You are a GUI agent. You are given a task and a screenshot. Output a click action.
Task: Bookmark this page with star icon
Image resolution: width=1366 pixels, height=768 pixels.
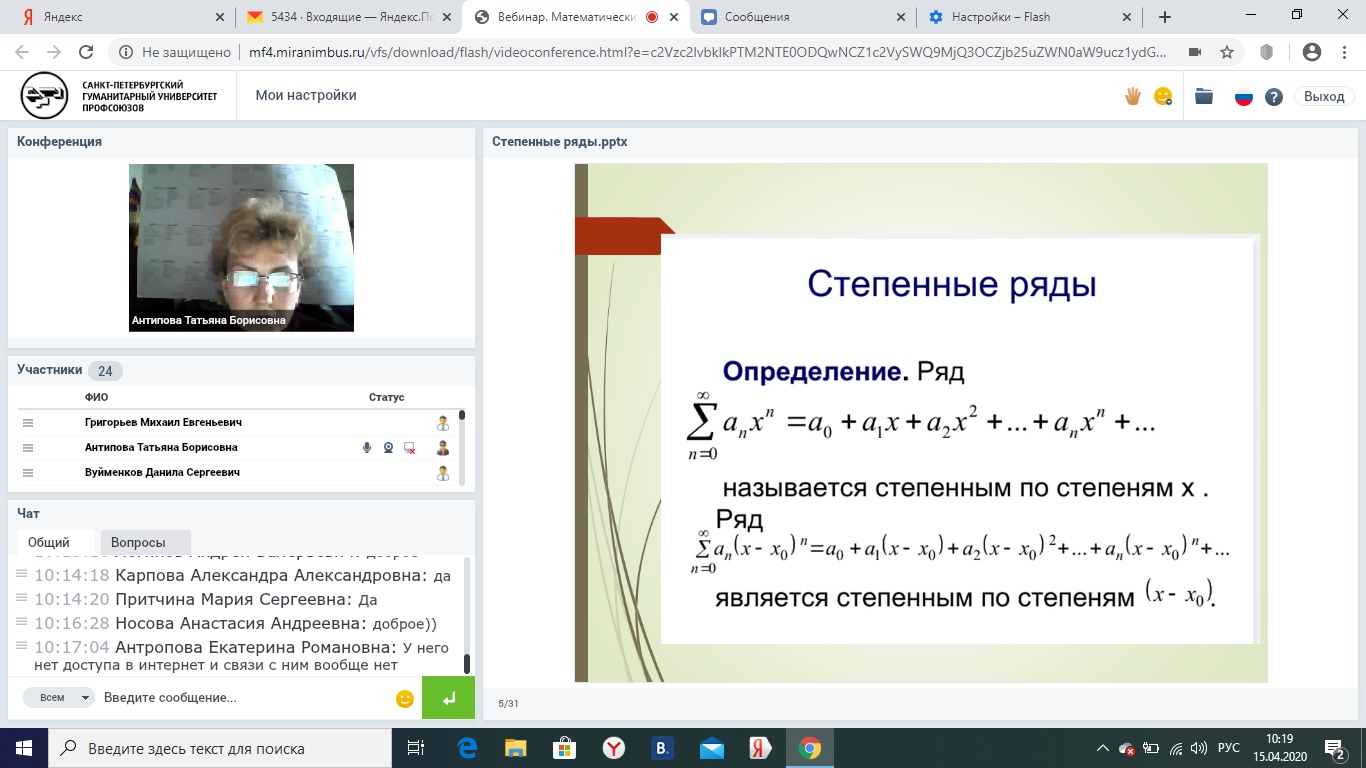(x=1227, y=52)
